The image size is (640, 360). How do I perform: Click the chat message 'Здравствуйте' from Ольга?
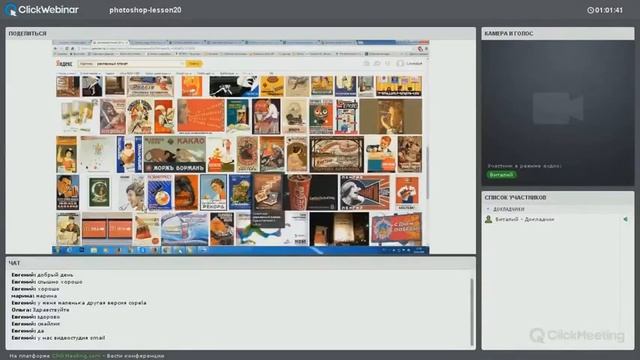tap(51, 310)
